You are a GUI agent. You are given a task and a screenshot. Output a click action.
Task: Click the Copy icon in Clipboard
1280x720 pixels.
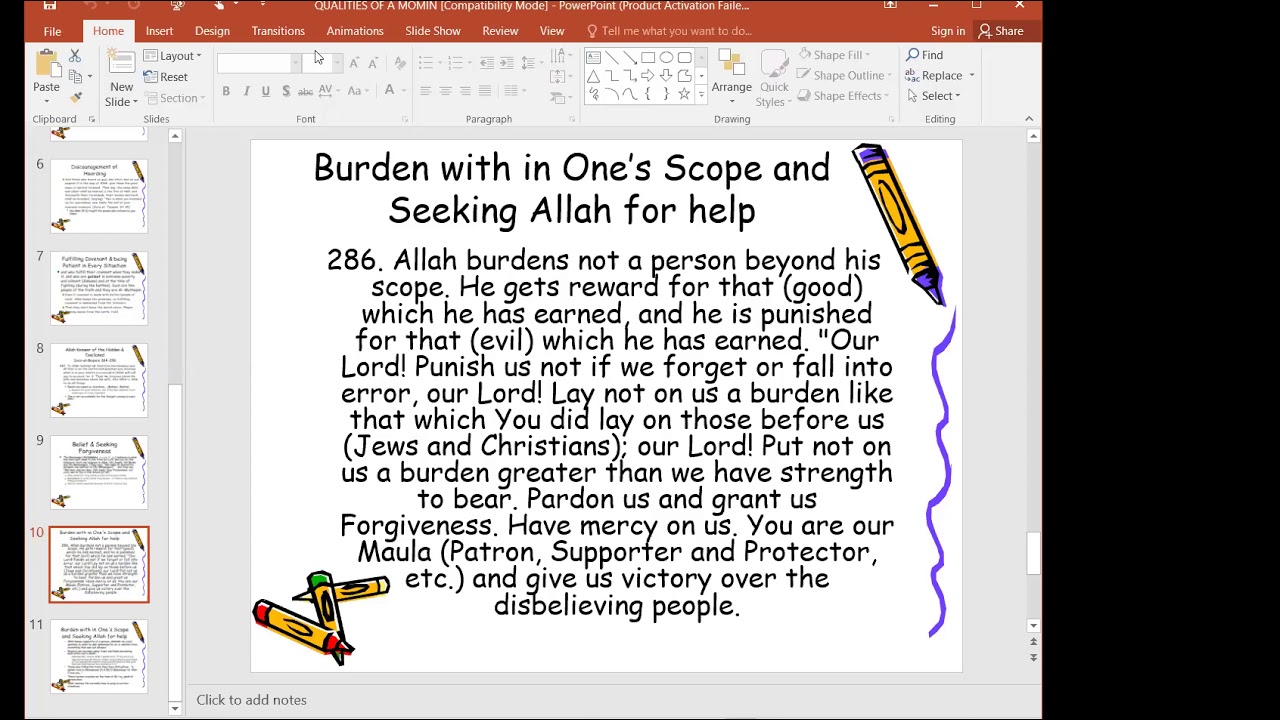point(75,77)
